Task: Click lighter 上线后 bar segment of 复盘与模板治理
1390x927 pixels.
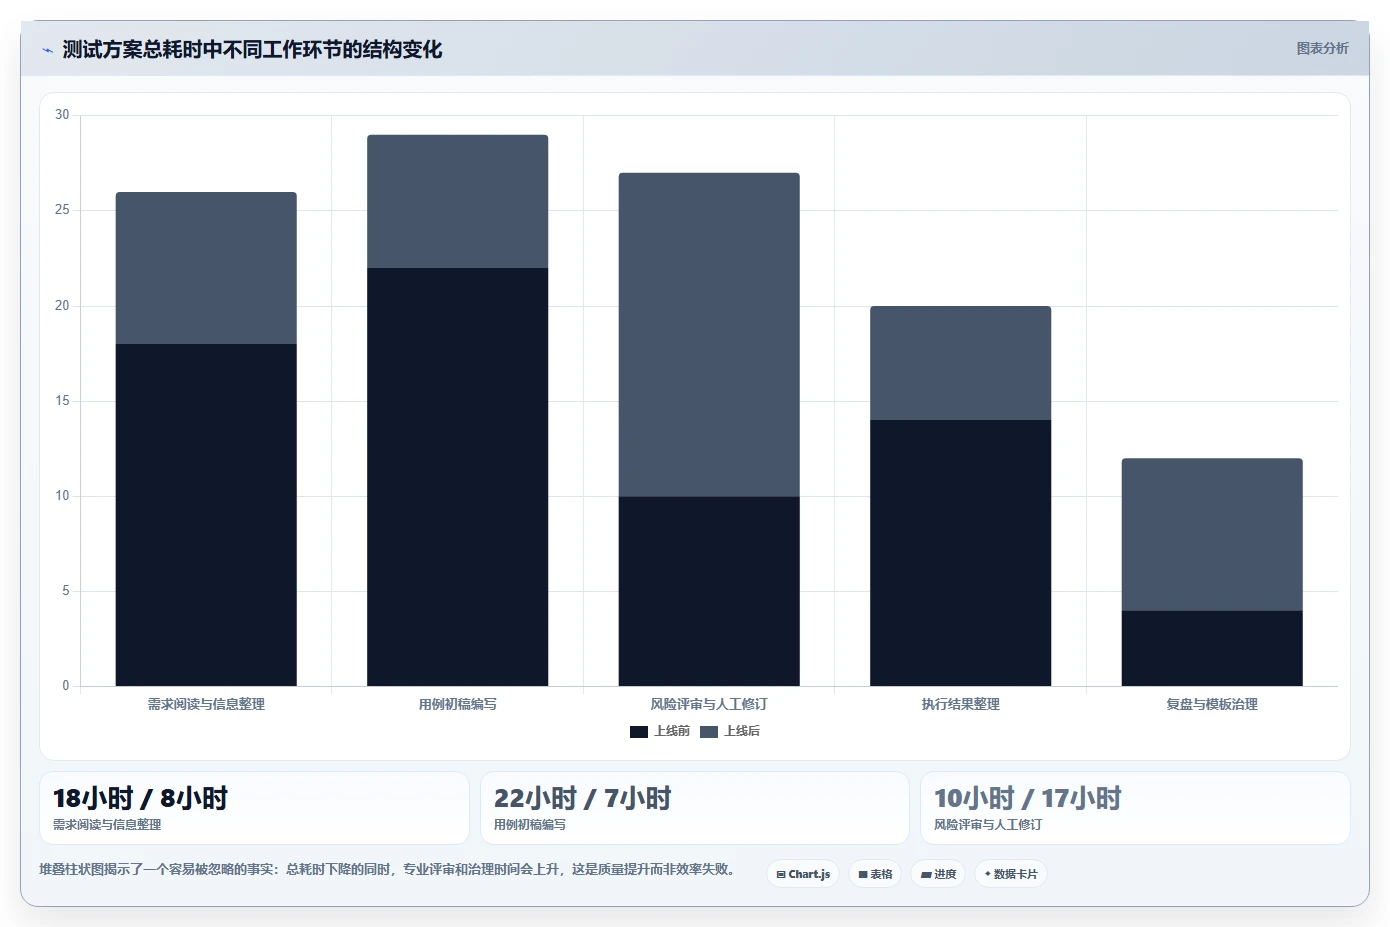Action: 1212,534
